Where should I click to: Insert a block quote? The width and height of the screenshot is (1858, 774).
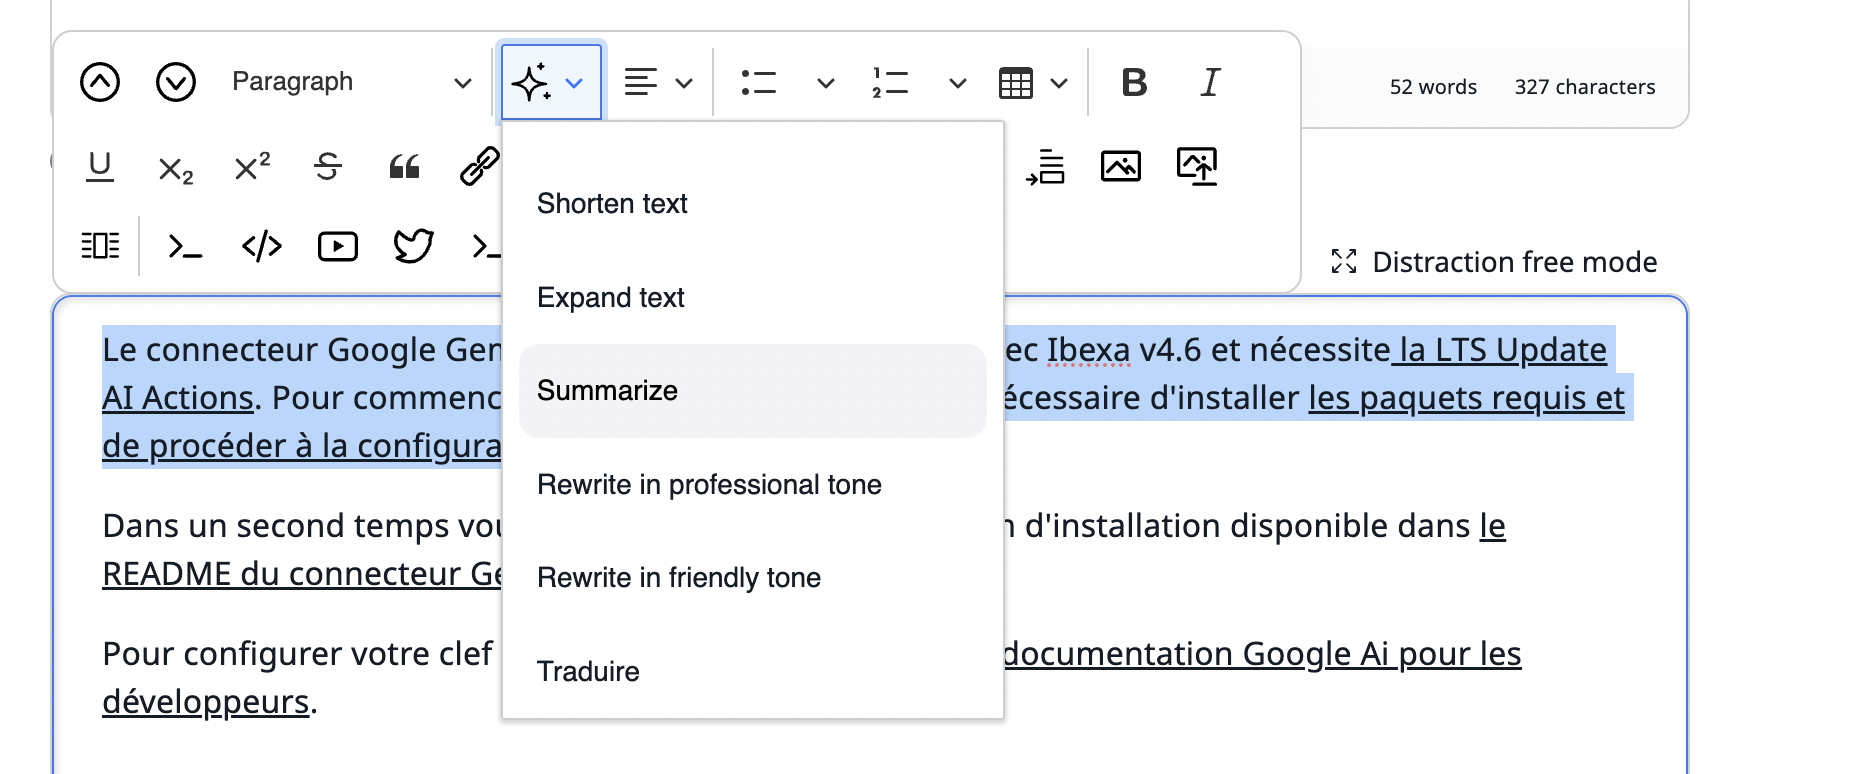click(404, 166)
